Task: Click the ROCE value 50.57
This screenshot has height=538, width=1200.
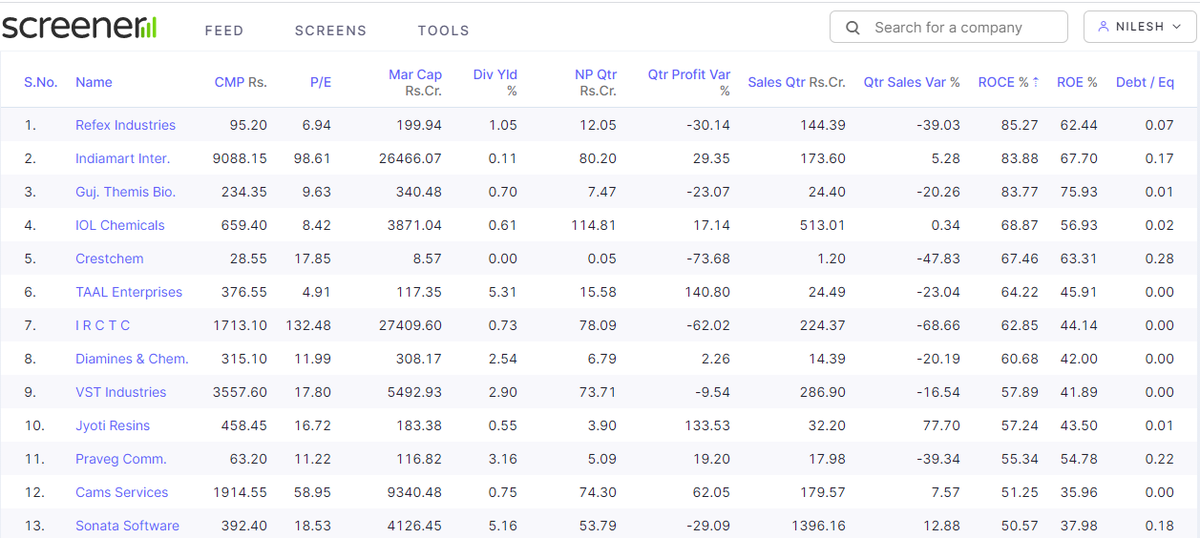Action: 1019,525
